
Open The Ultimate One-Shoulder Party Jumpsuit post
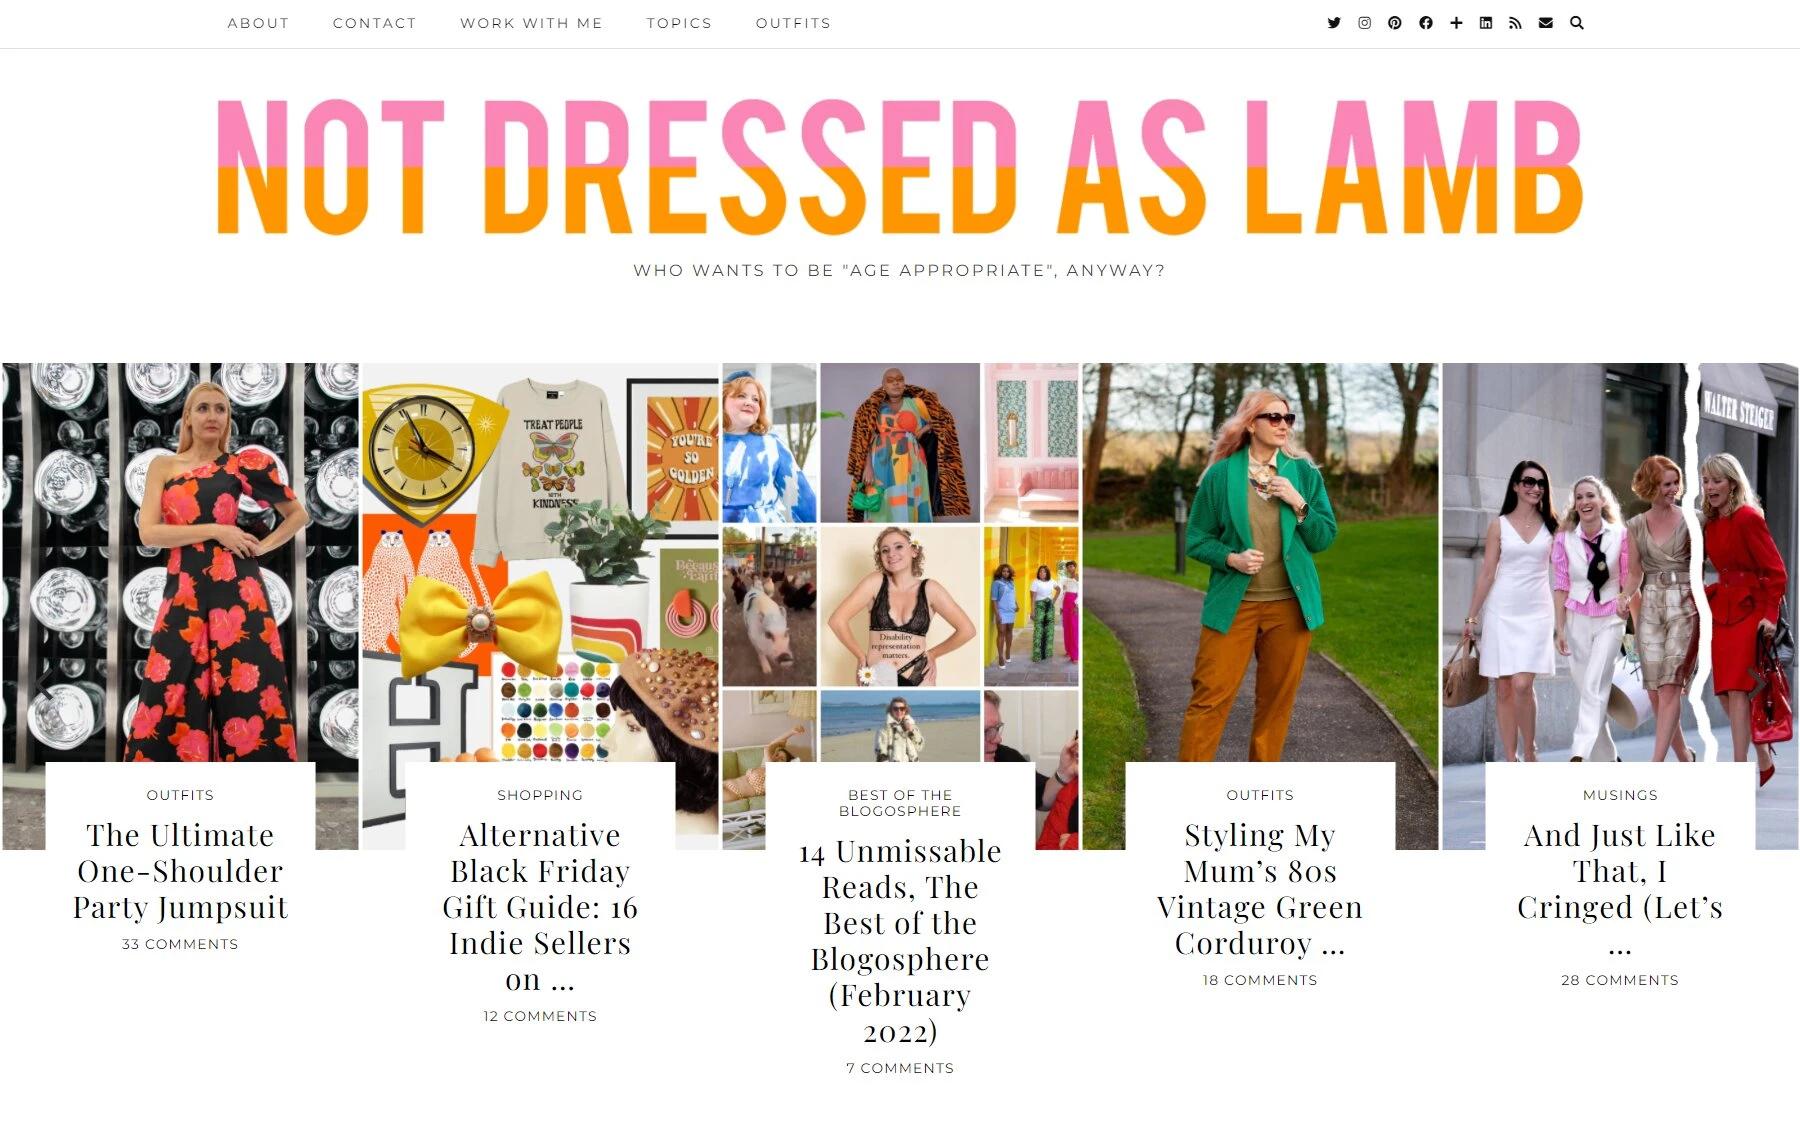coord(180,871)
